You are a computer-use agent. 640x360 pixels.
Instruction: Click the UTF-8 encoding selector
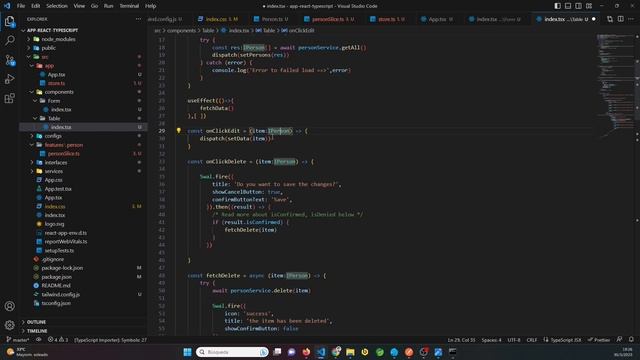513,340
